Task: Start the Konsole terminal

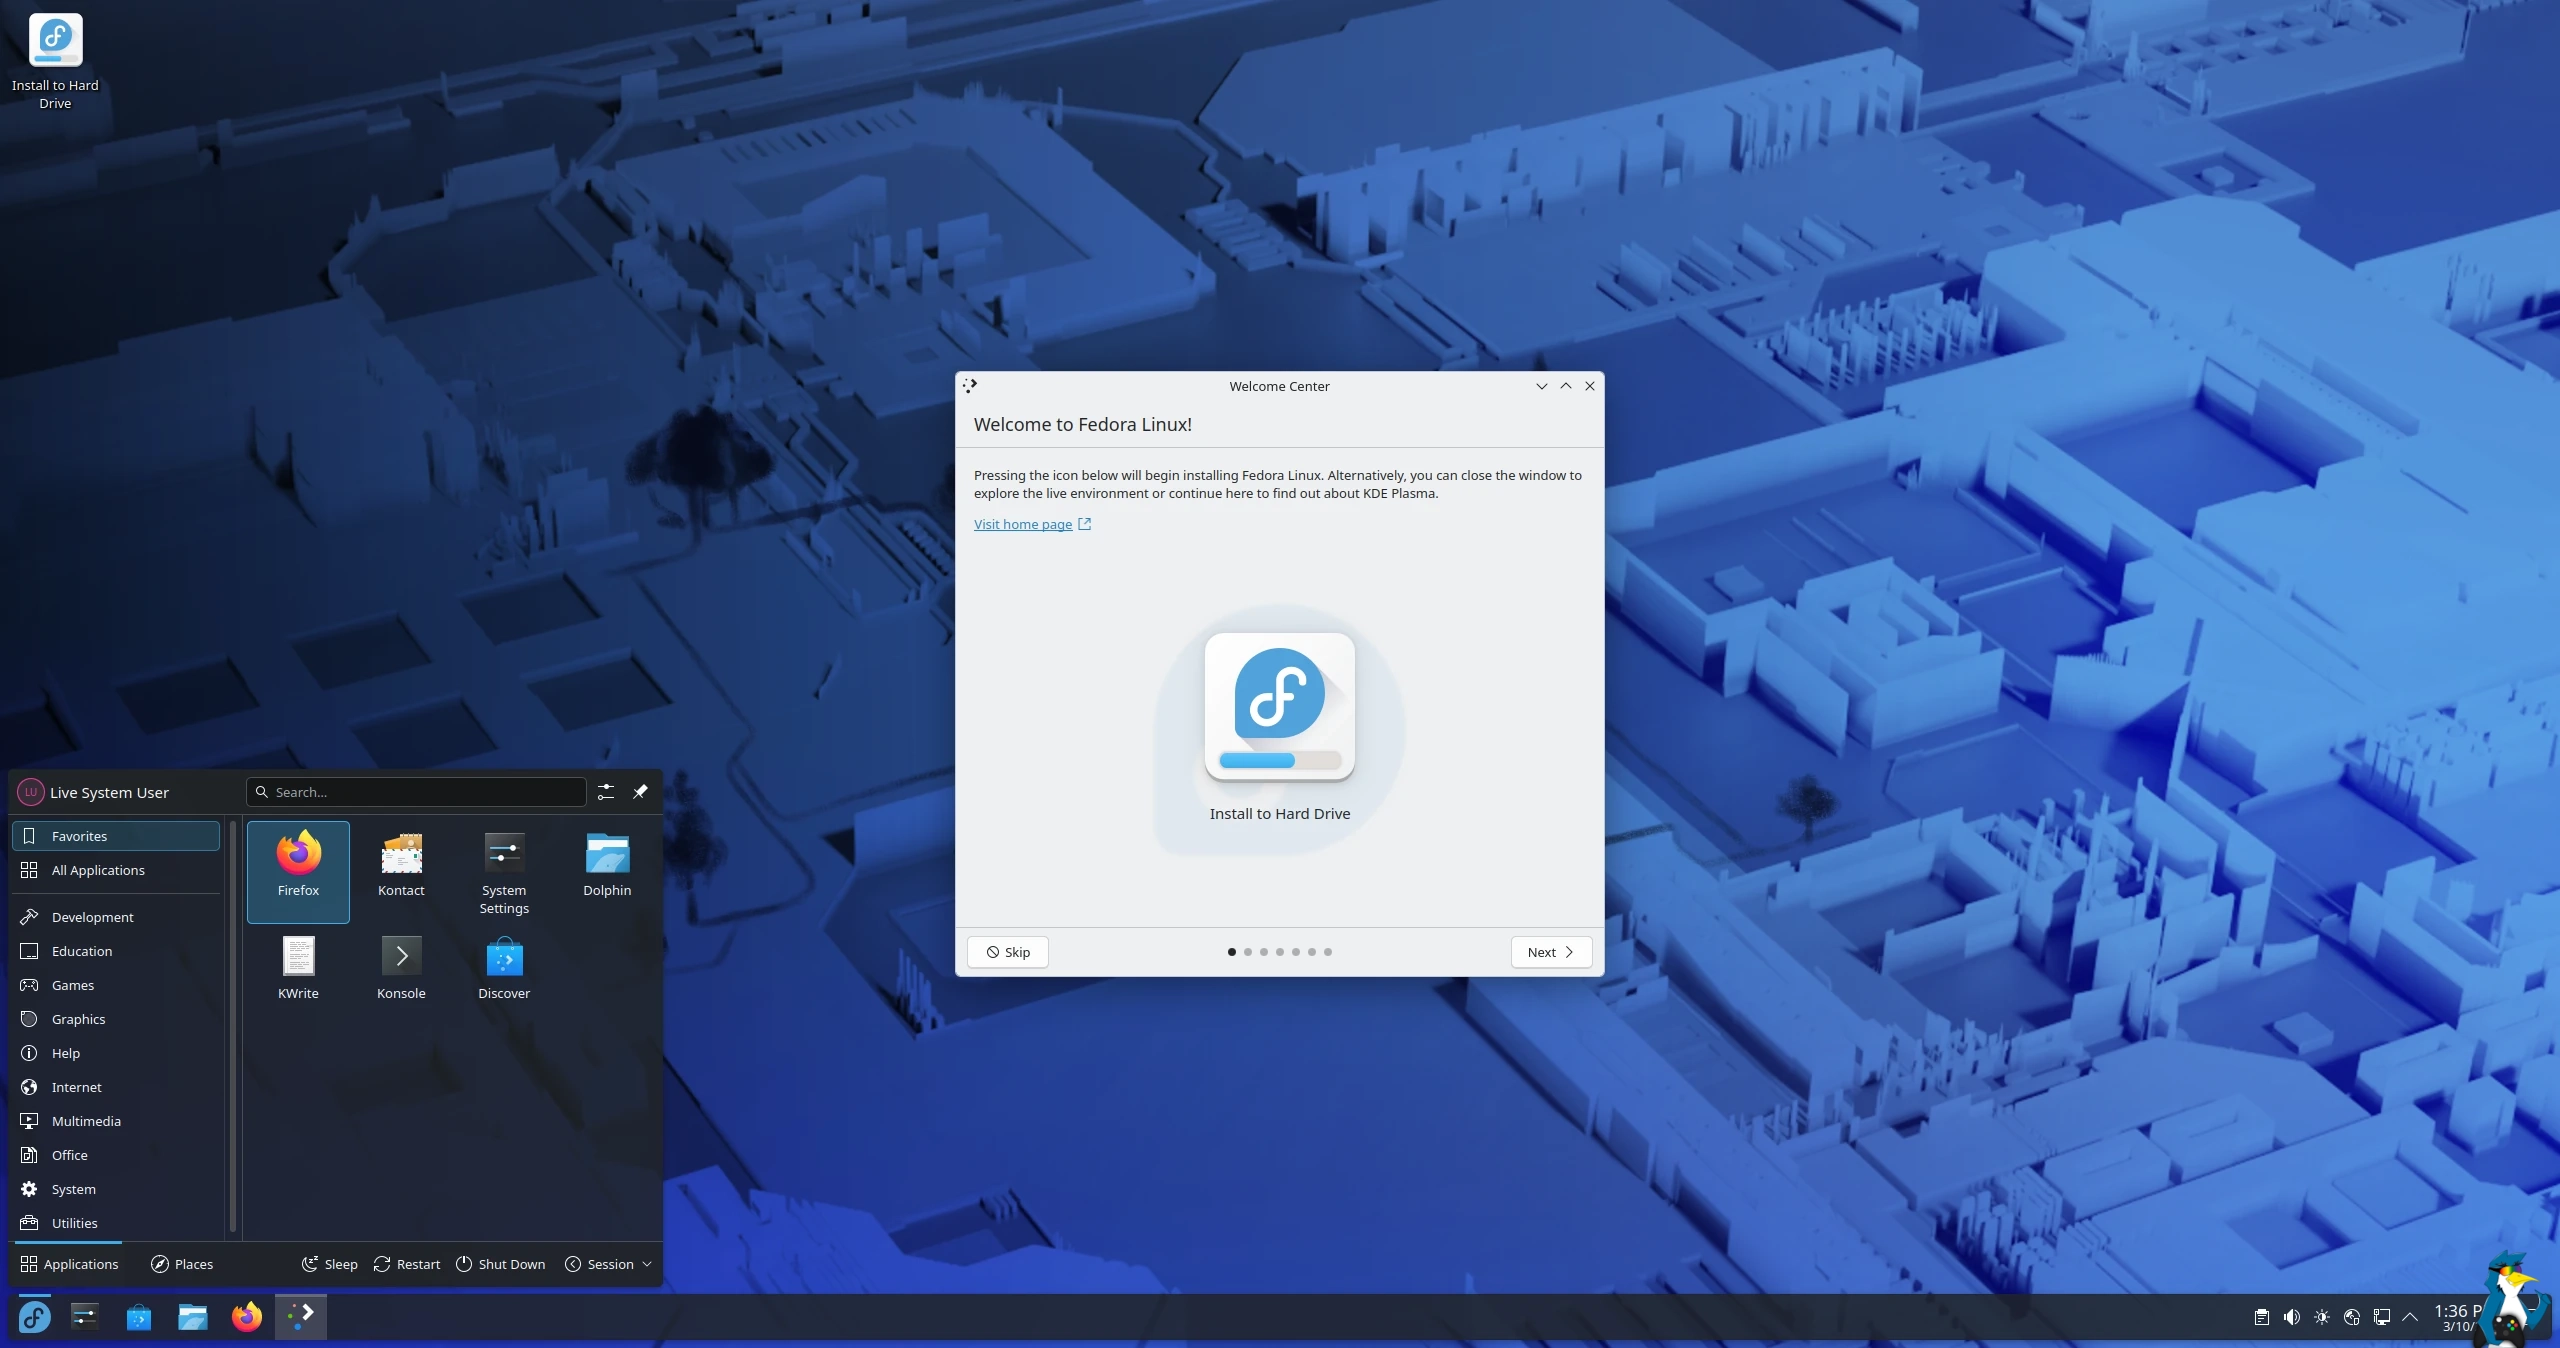Action: pos(401,968)
